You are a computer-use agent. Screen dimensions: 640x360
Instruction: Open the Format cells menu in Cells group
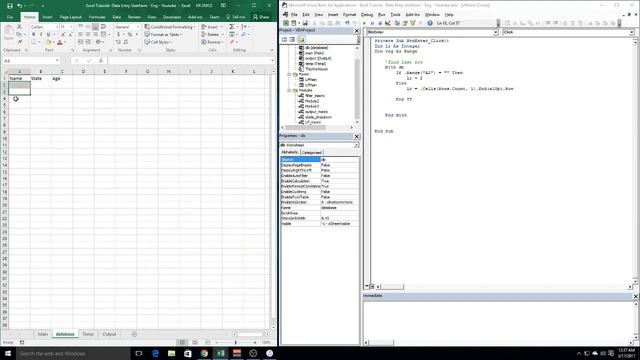[x=212, y=42]
